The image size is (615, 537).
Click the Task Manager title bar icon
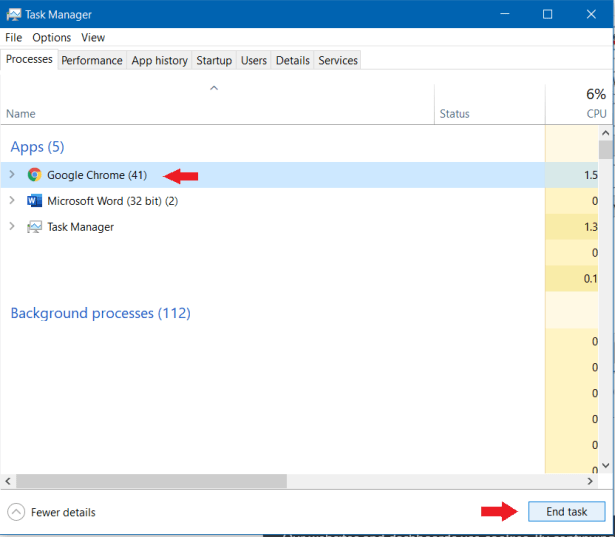[12, 14]
